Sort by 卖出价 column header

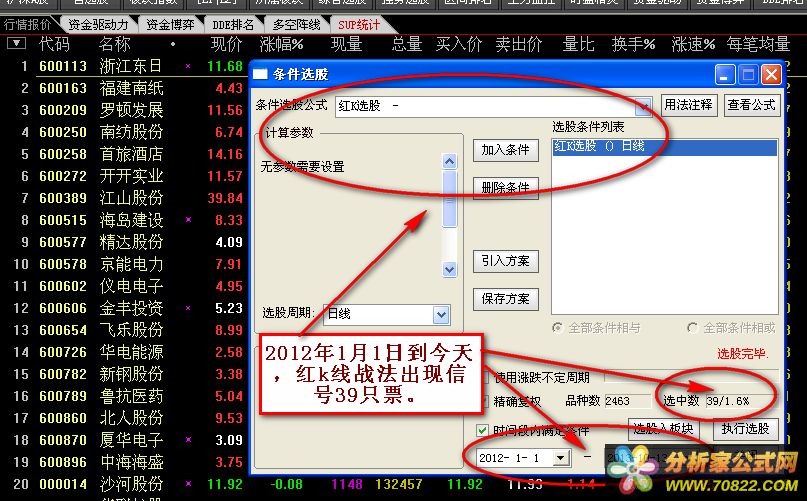coord(519,44)
